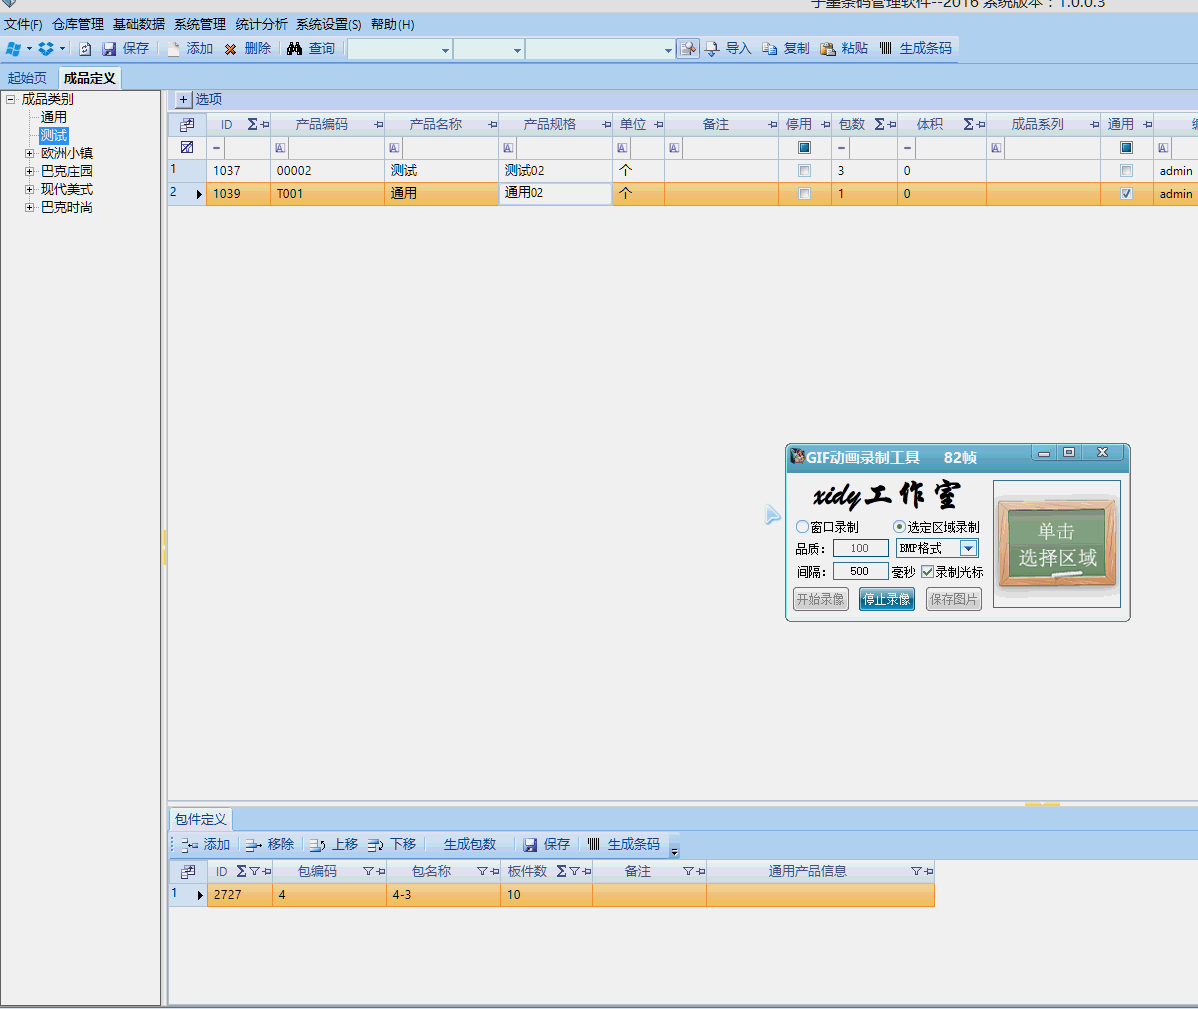Click the delete (删除) red X icon
The width and height of the screenshot is (1198, 1009).
(x=231, y=49)
